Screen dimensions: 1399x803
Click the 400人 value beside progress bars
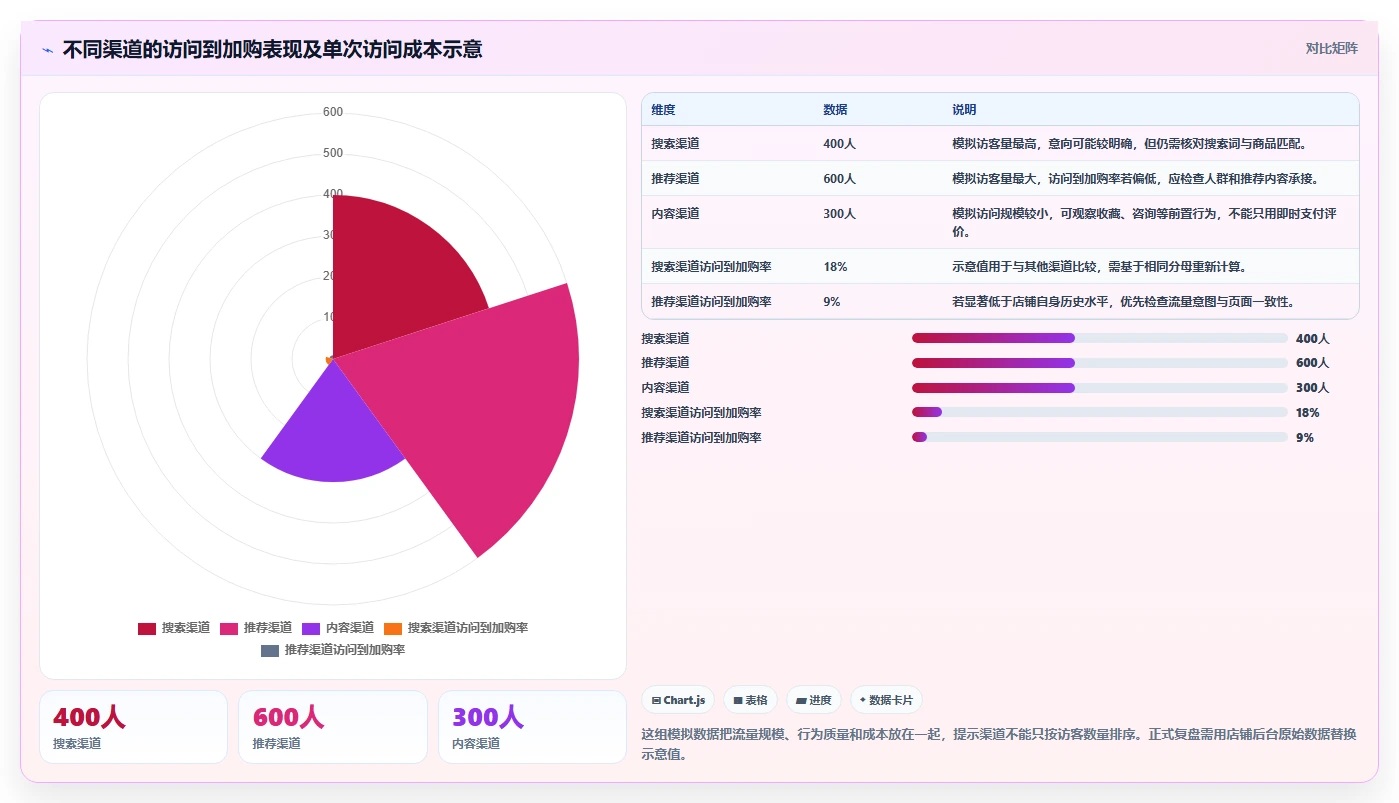click(x=1312, y=339)
